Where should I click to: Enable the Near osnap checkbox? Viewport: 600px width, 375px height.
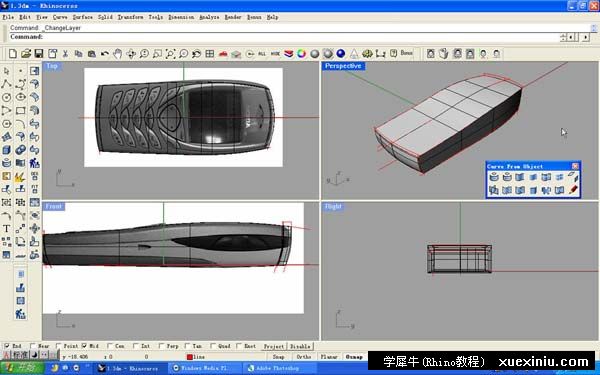(33, 346)
